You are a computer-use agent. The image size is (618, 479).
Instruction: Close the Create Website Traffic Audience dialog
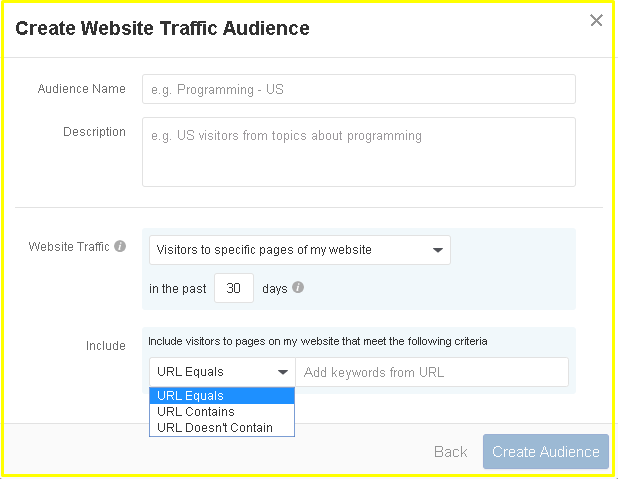click(x=596, y=20)
